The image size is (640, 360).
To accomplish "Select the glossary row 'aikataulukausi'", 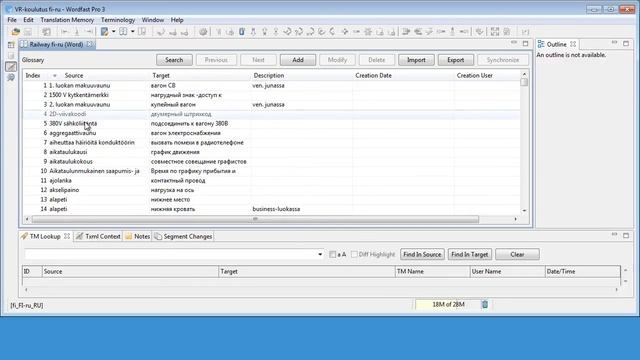I will 271,152.
